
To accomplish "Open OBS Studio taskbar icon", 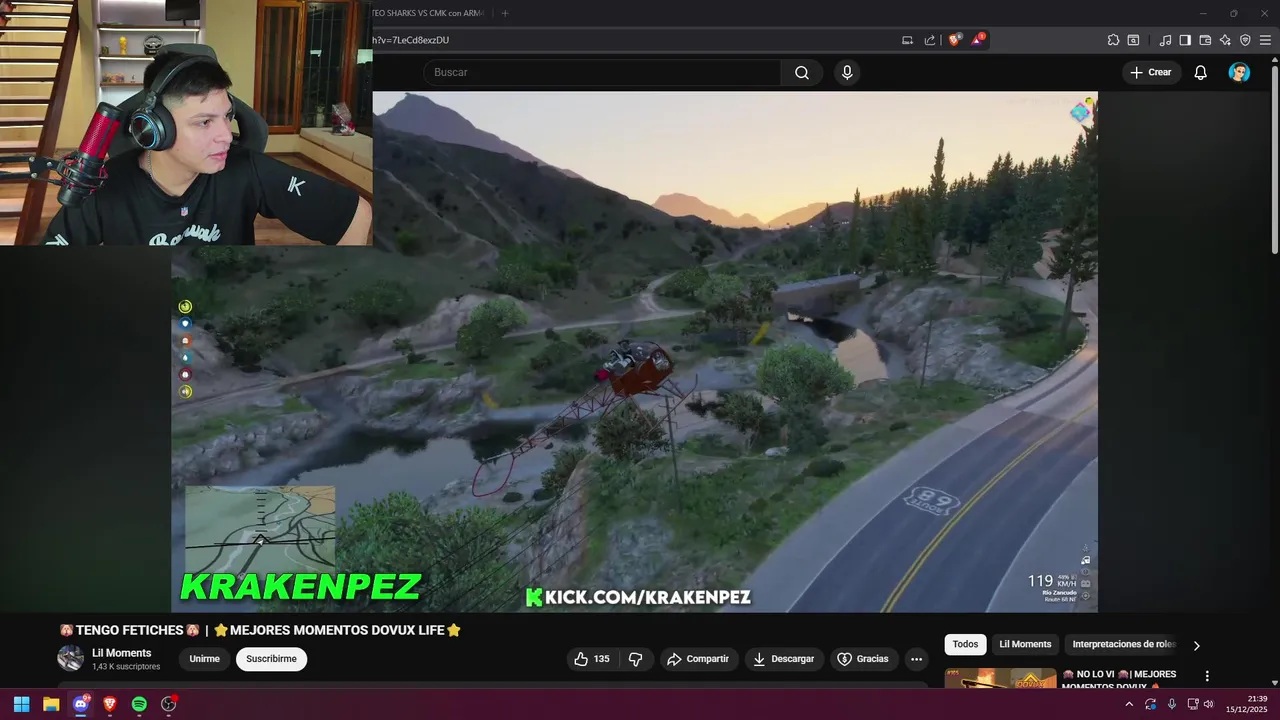I will pyautogui.click(x=169, y=704).
